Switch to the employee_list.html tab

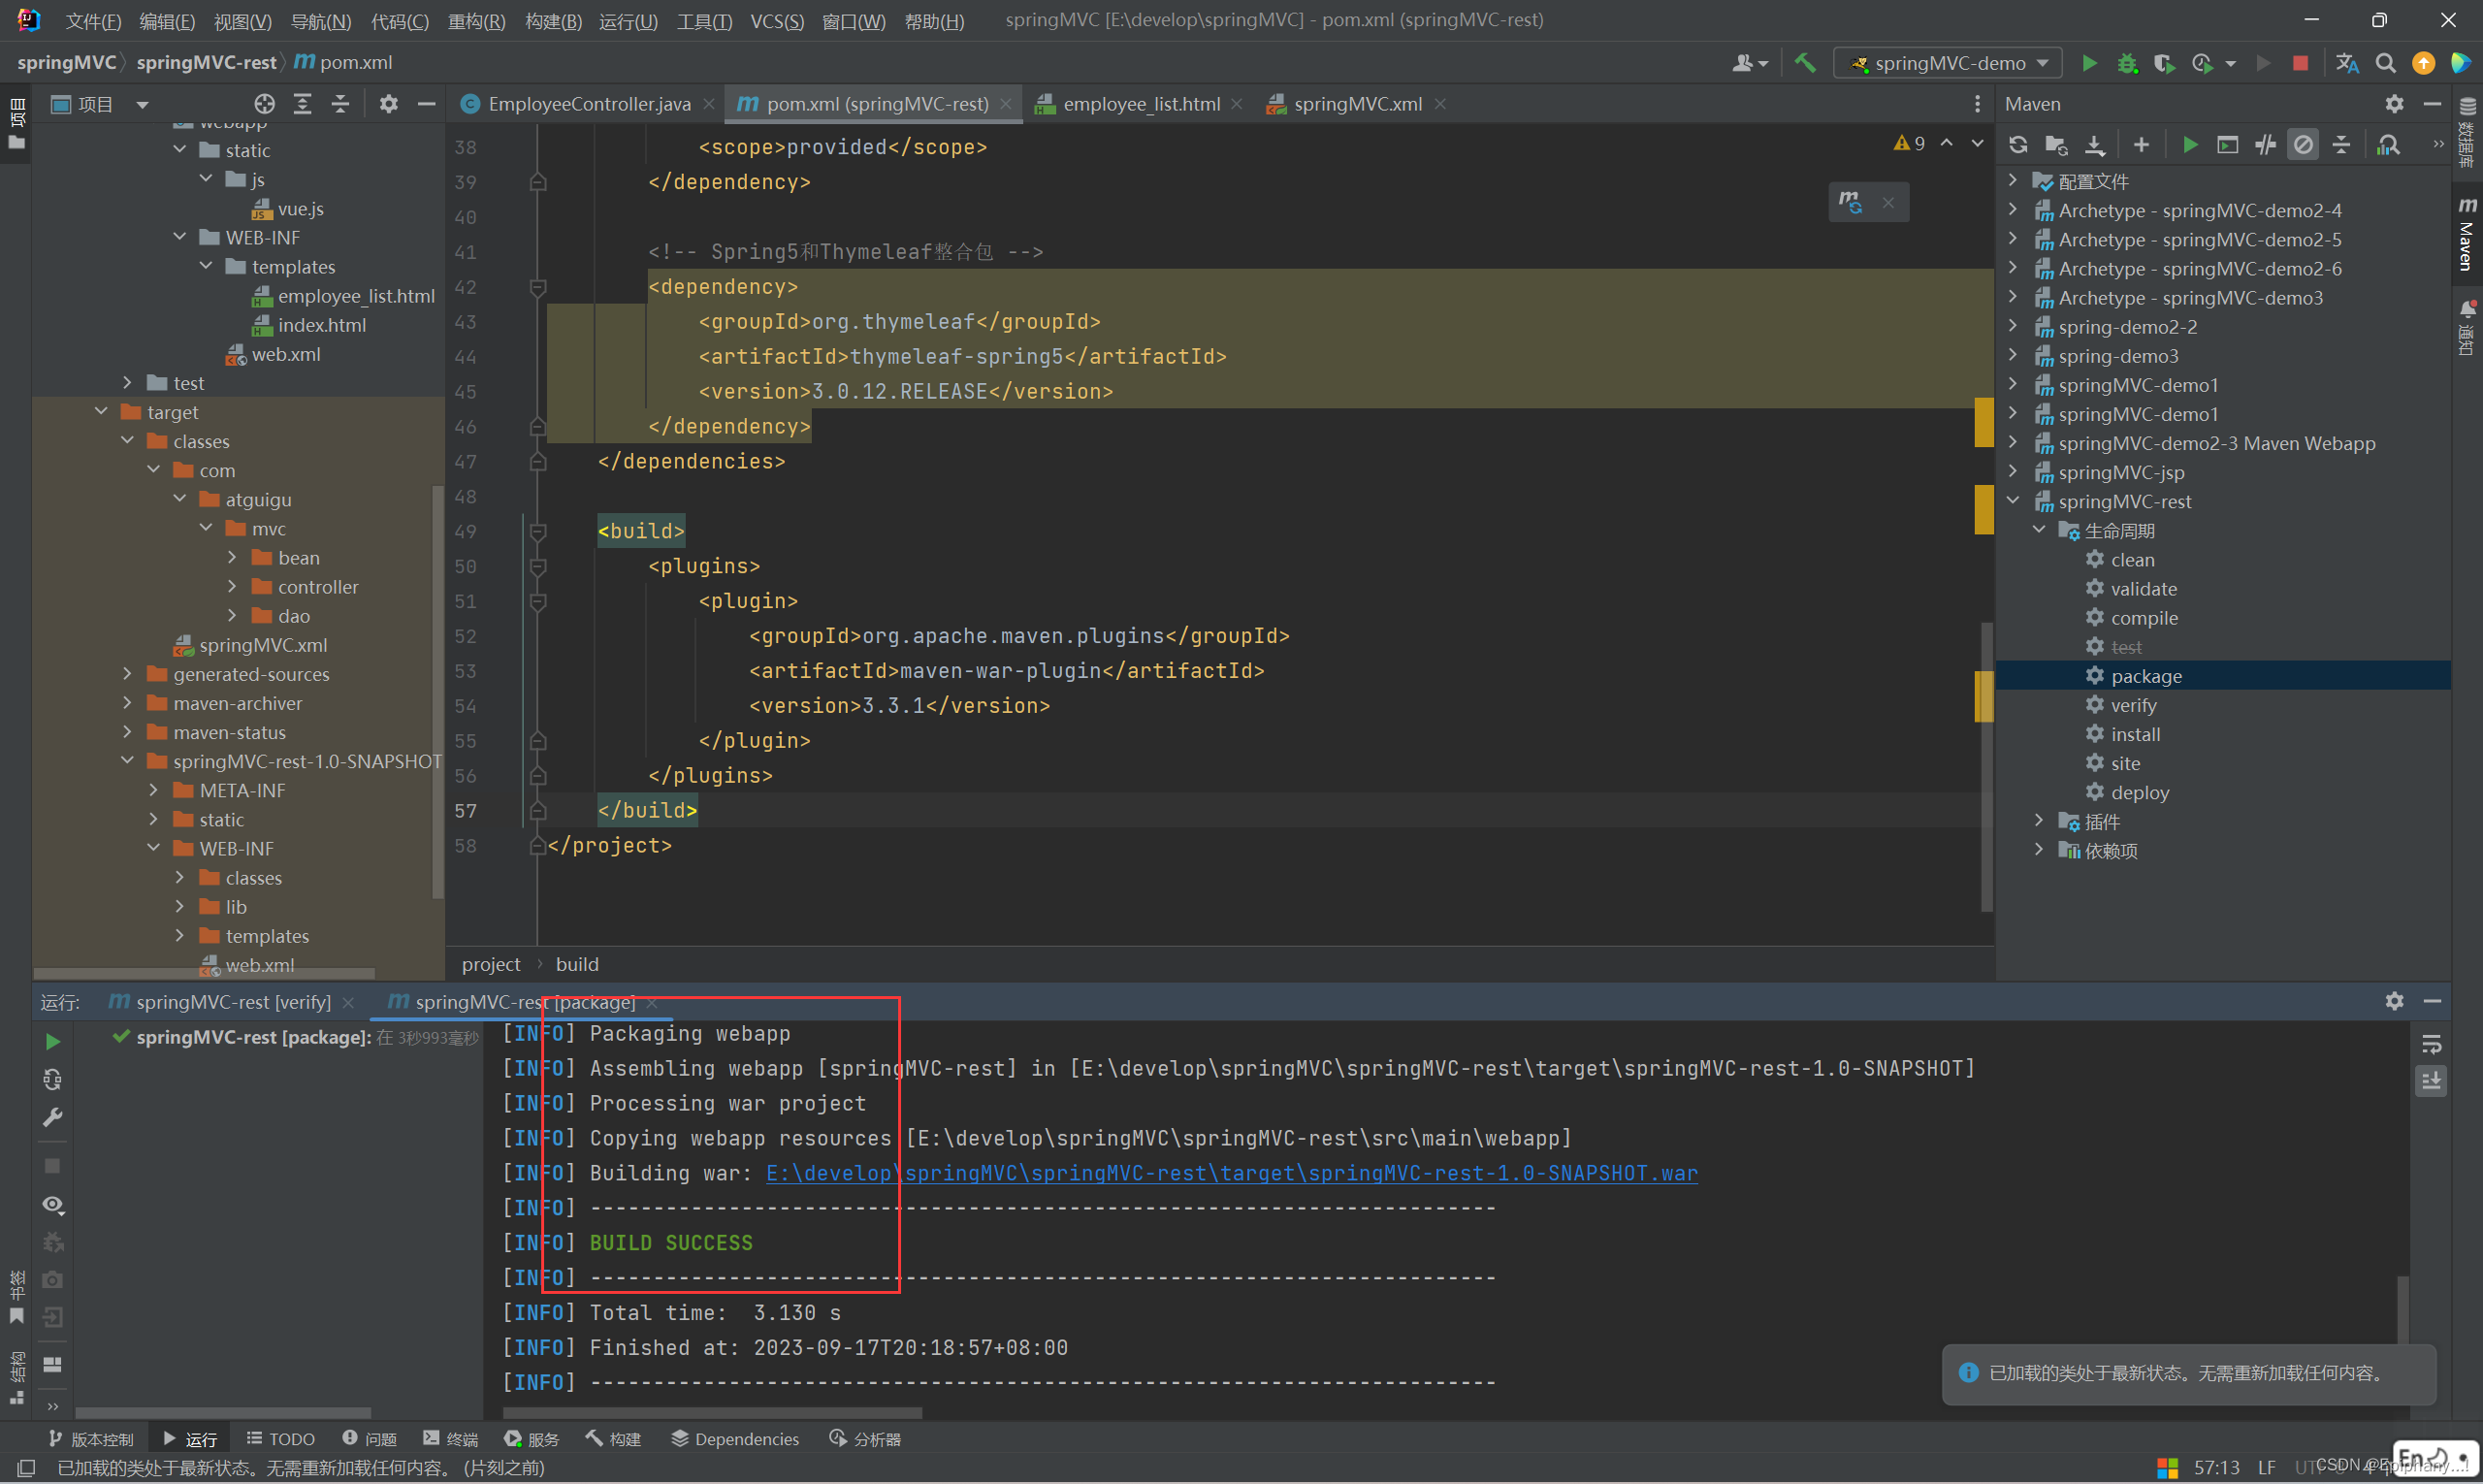click(x=1141, y=104)
